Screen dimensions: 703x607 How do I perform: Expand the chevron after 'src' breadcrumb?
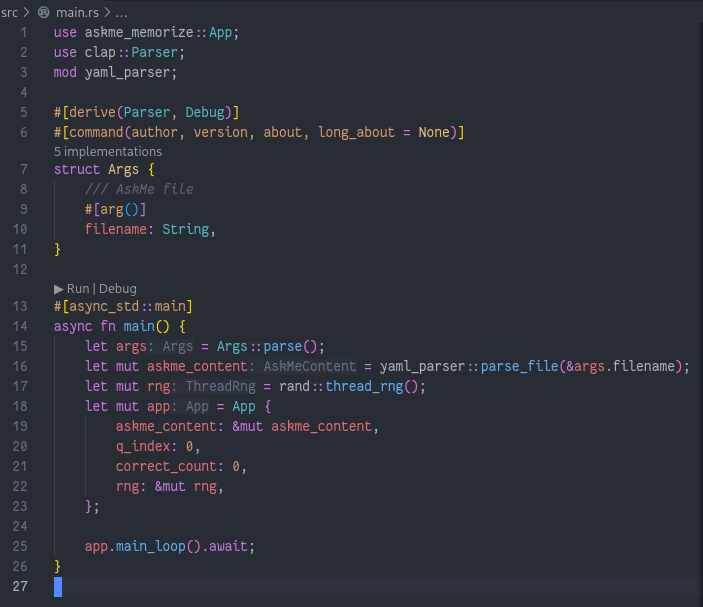click(26, 13)
